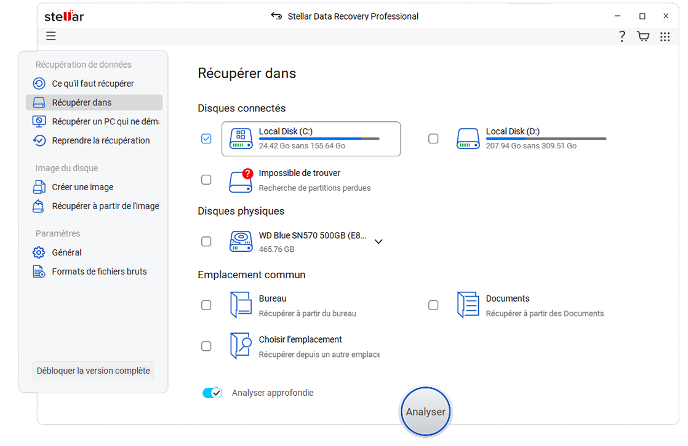The width and height of the screenshot is (688, 446).
Task: Click 'Récupérer depuis un autre emplace' text
Action: (x=319, y=354)
